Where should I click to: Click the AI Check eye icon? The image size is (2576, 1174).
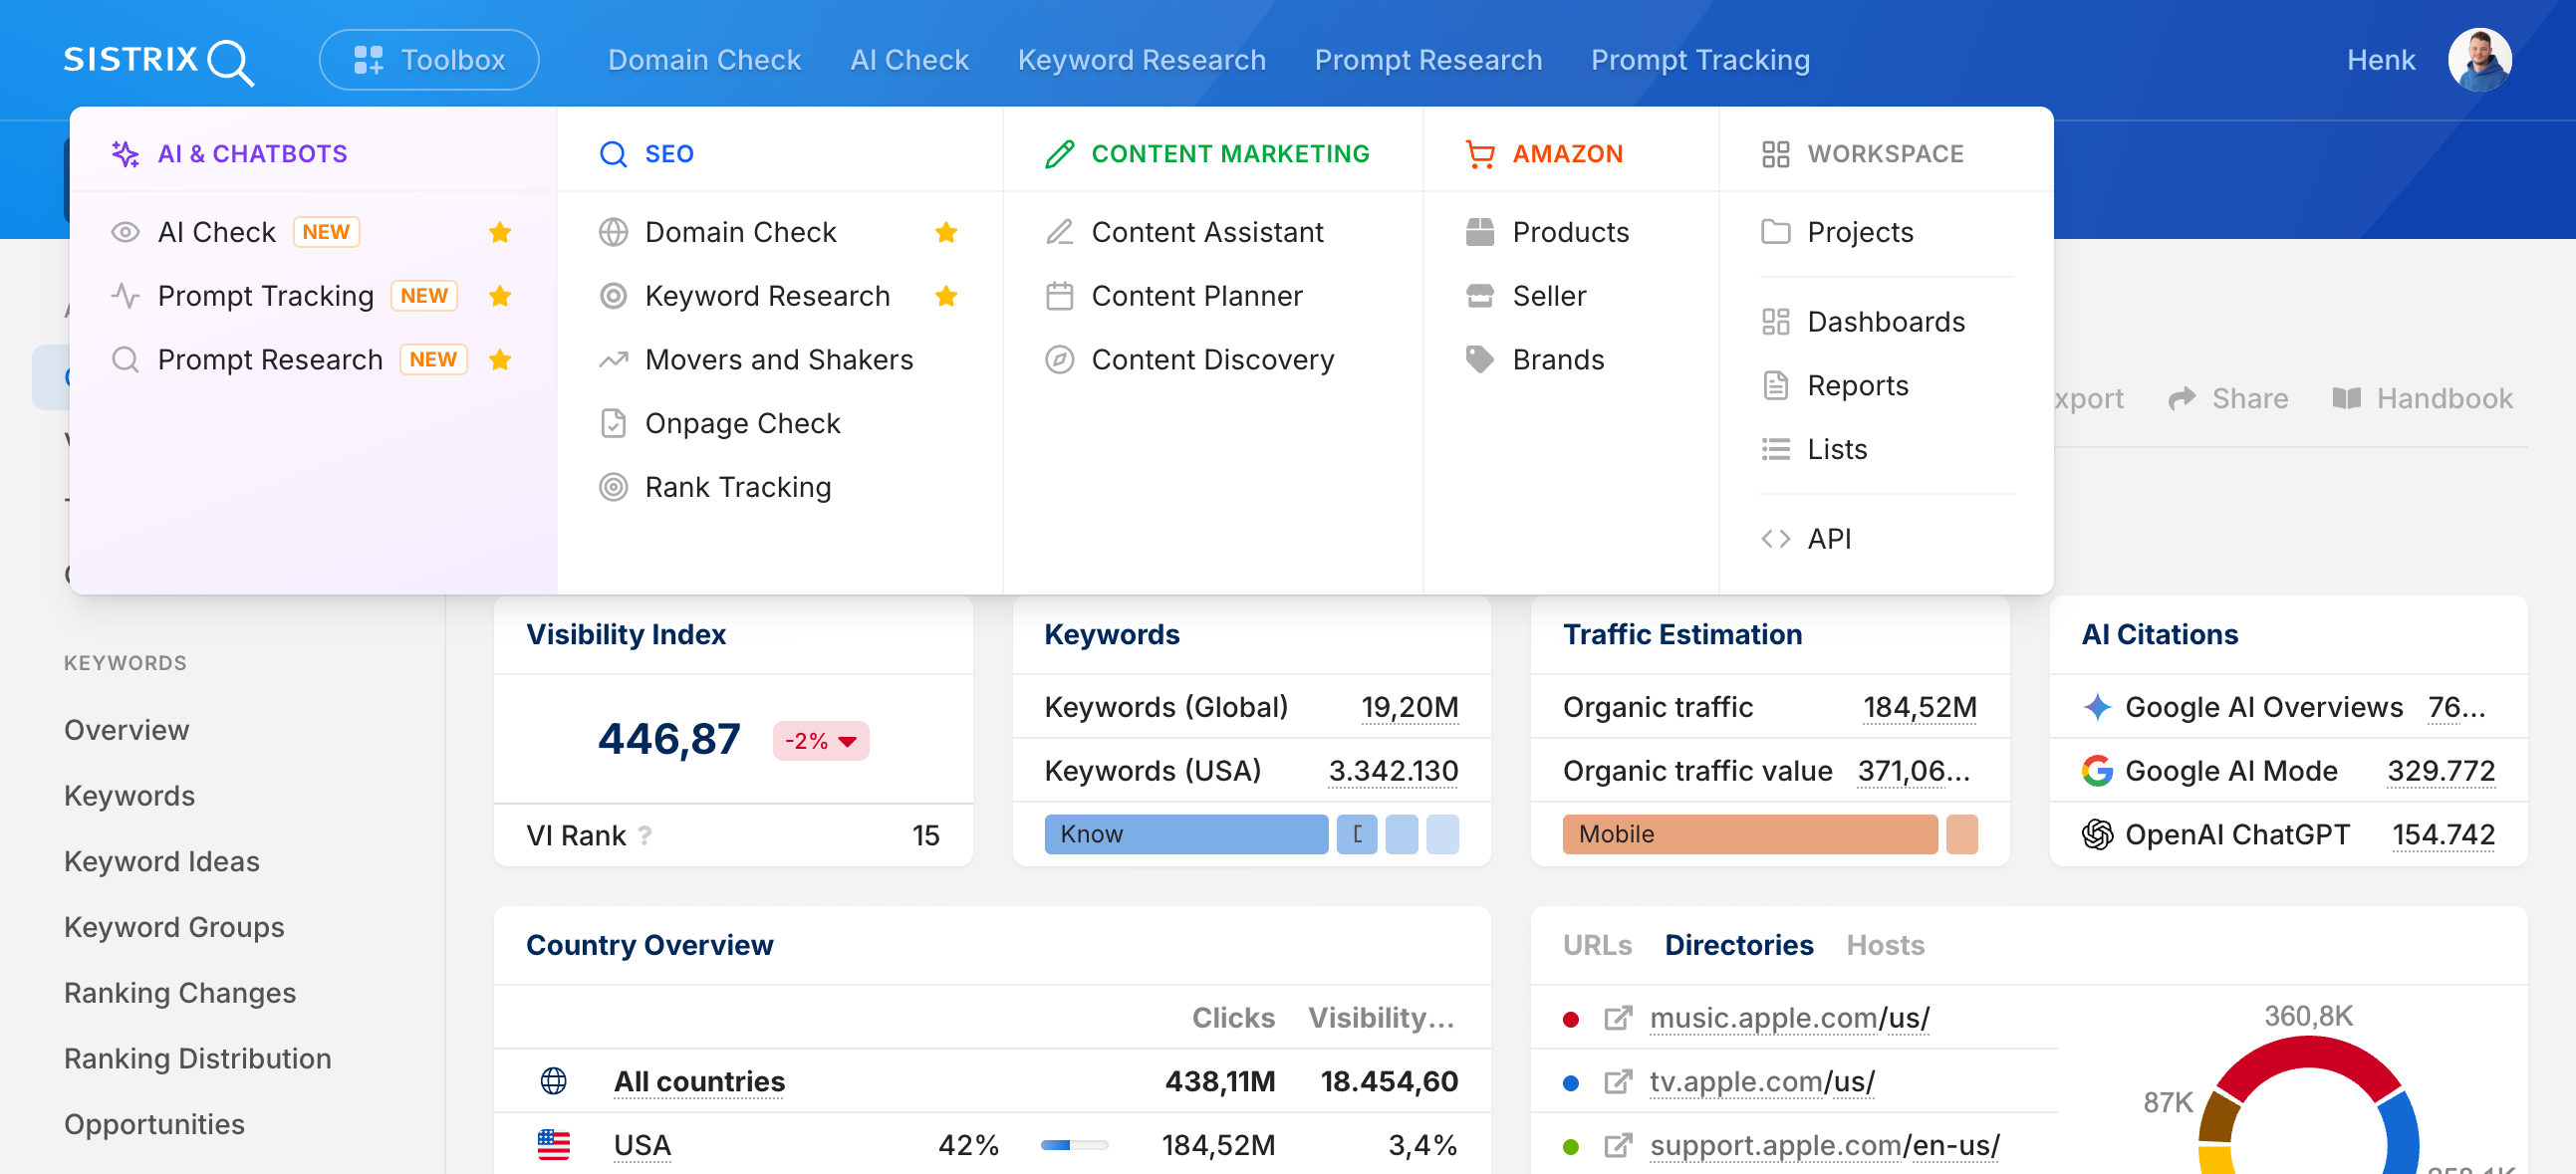coord(125,232)
